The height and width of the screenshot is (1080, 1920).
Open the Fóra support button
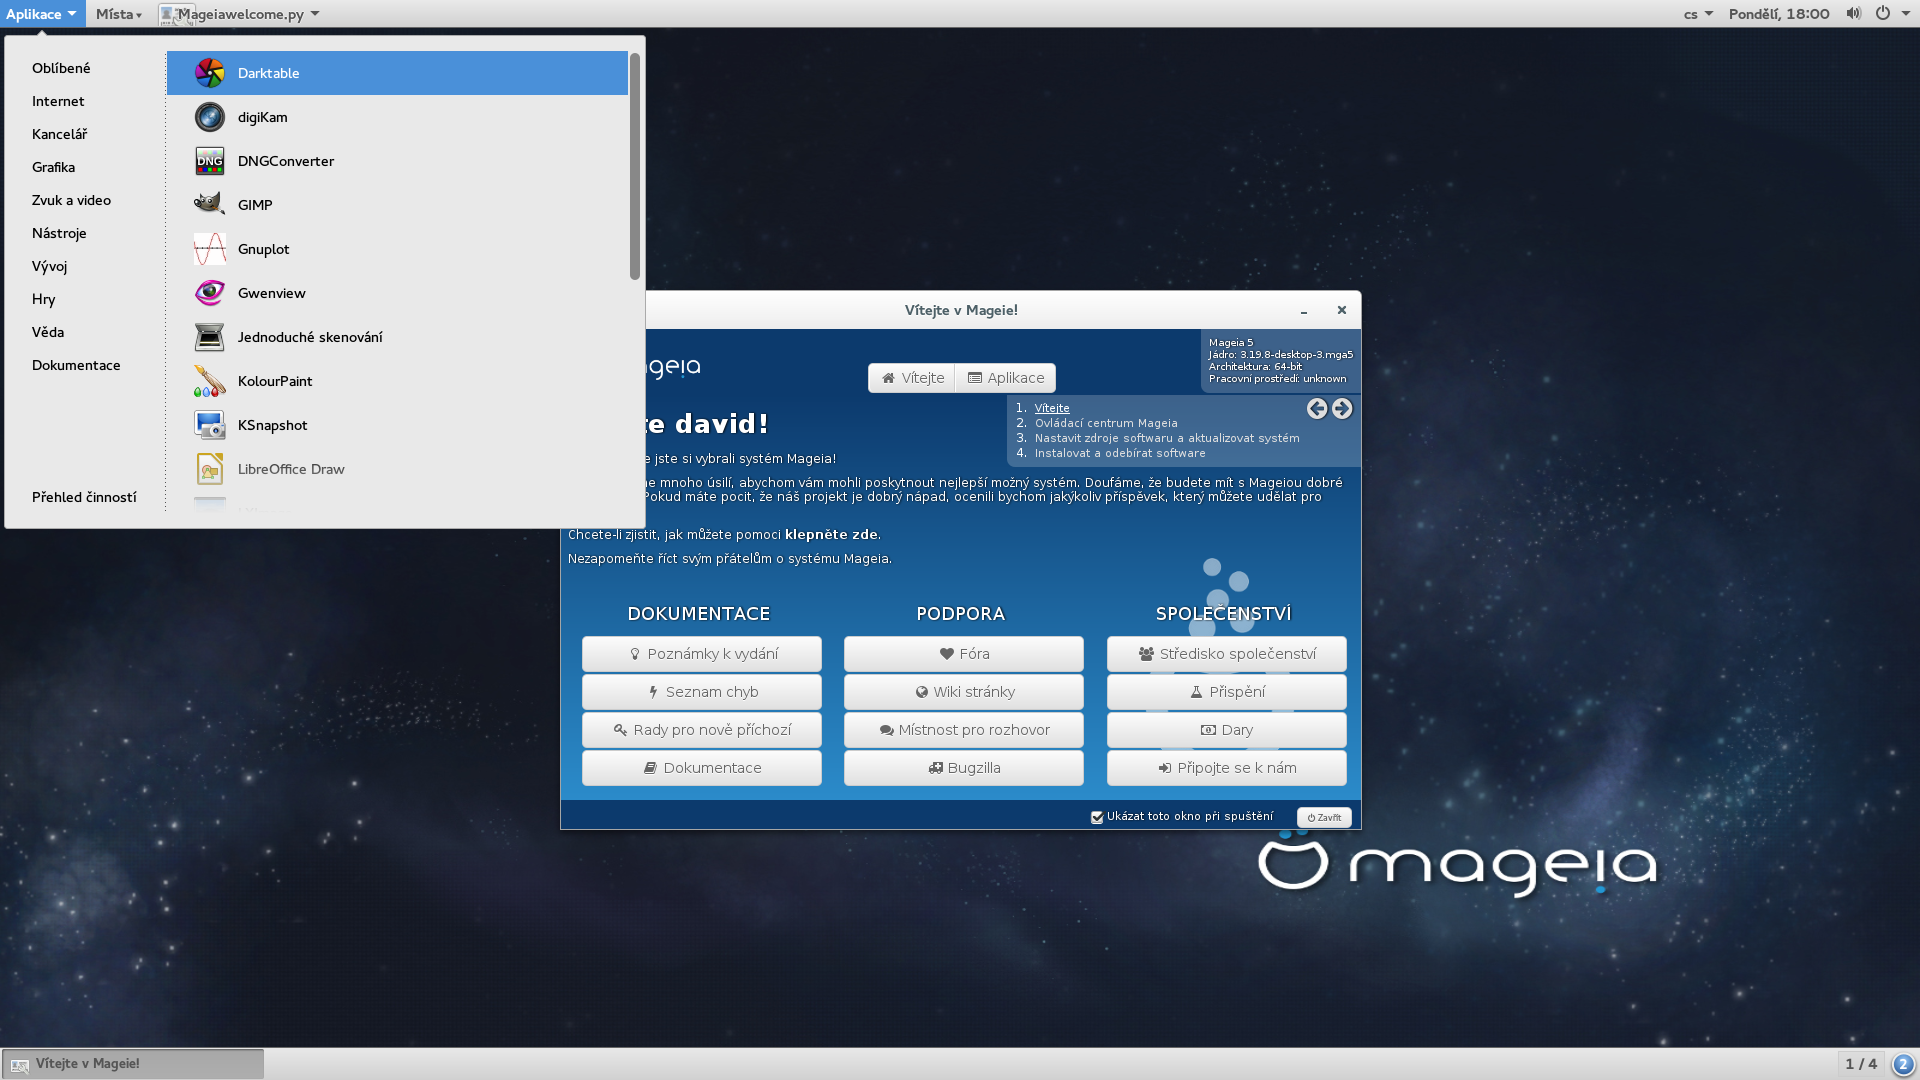pos(964,654)
